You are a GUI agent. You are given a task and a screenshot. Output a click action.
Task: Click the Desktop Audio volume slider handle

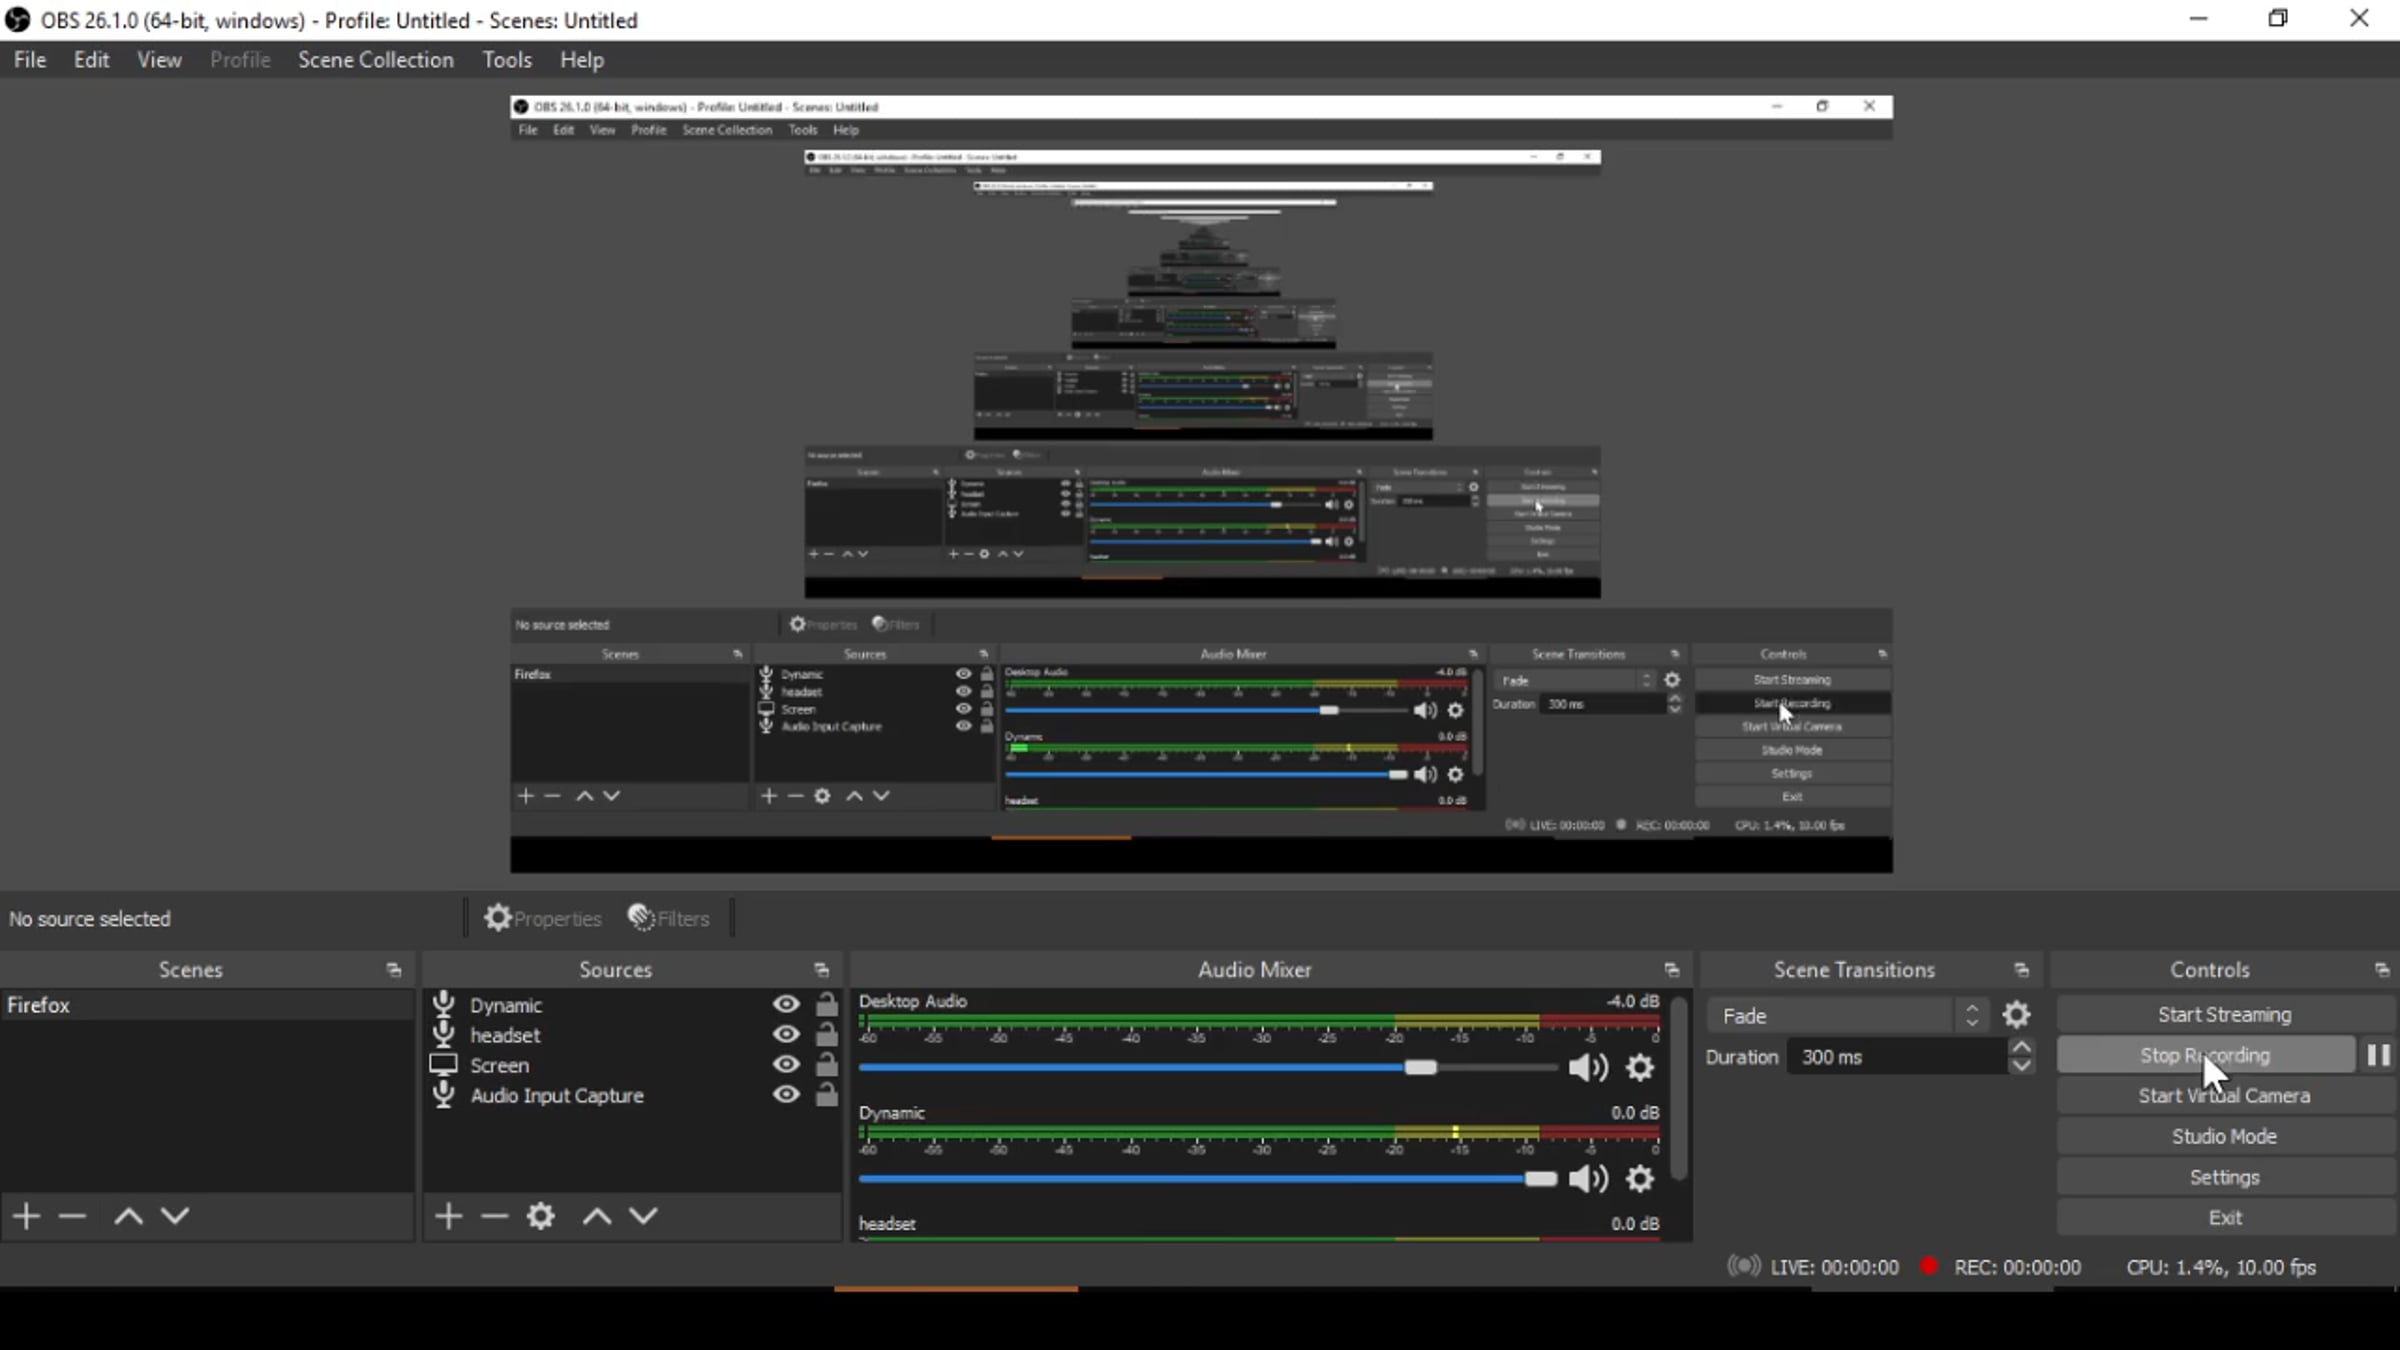pos(1420,1068)
